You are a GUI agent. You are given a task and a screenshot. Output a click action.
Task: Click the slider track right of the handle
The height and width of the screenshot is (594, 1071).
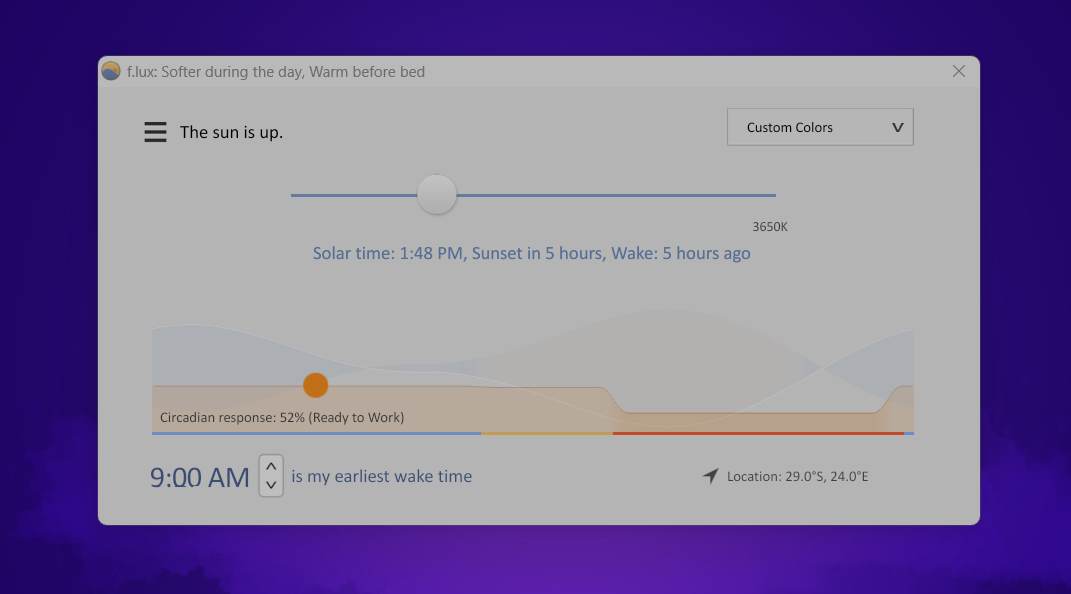pyautogui.click(x=620, y=195)
